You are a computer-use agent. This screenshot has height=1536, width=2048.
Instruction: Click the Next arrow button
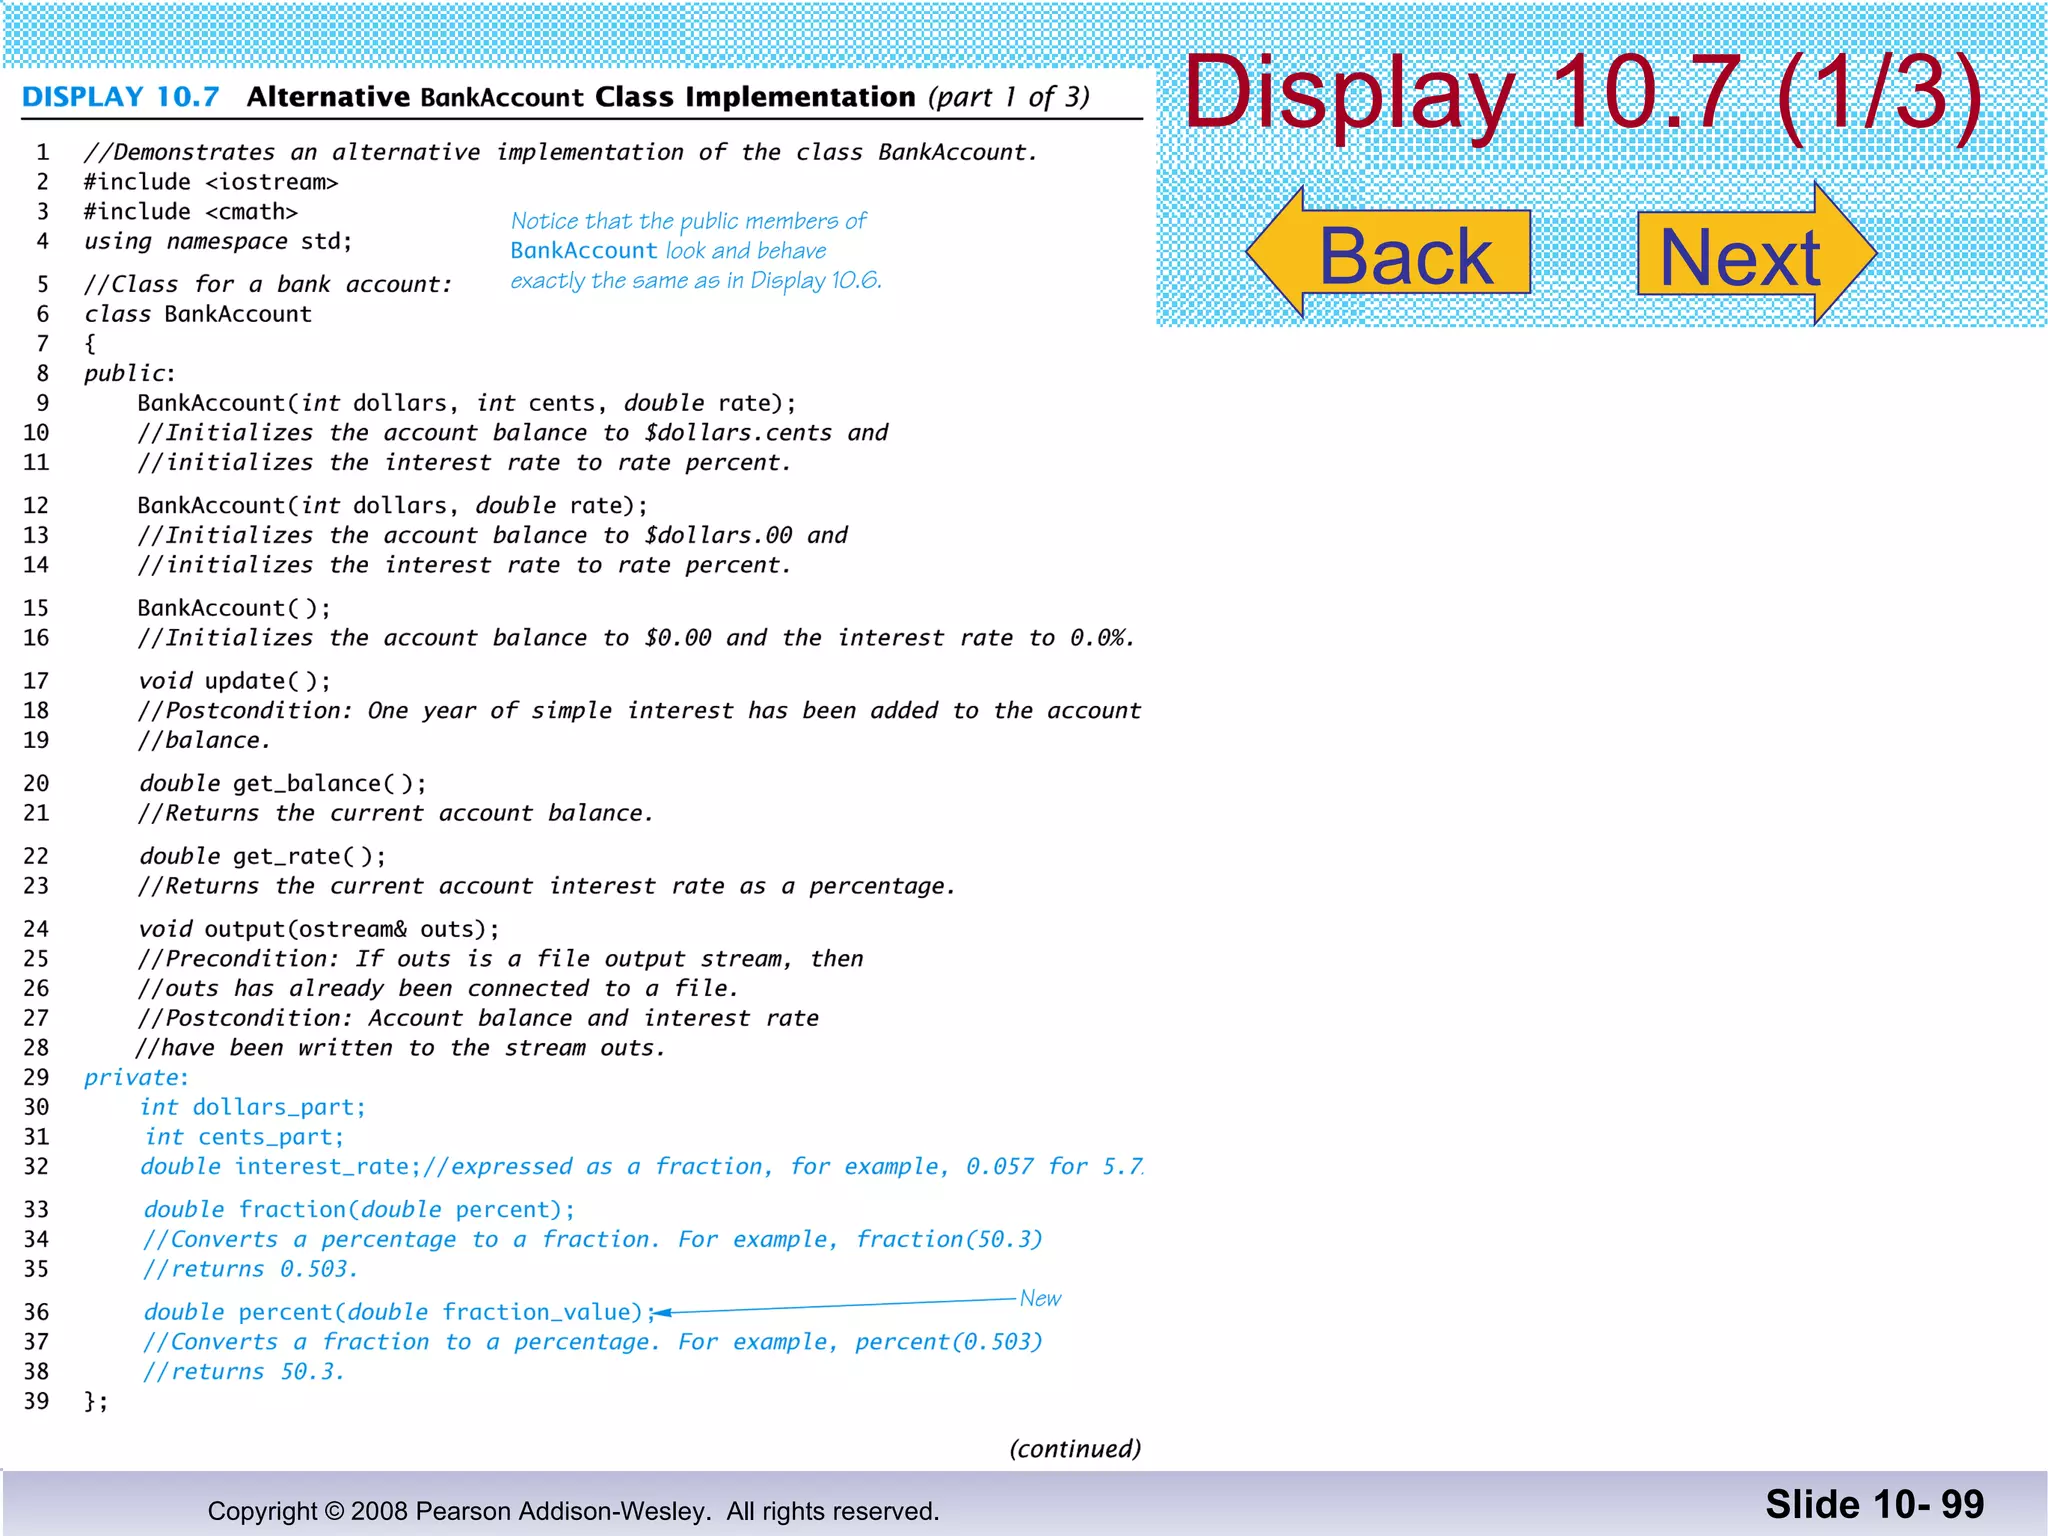point(1757,253)
